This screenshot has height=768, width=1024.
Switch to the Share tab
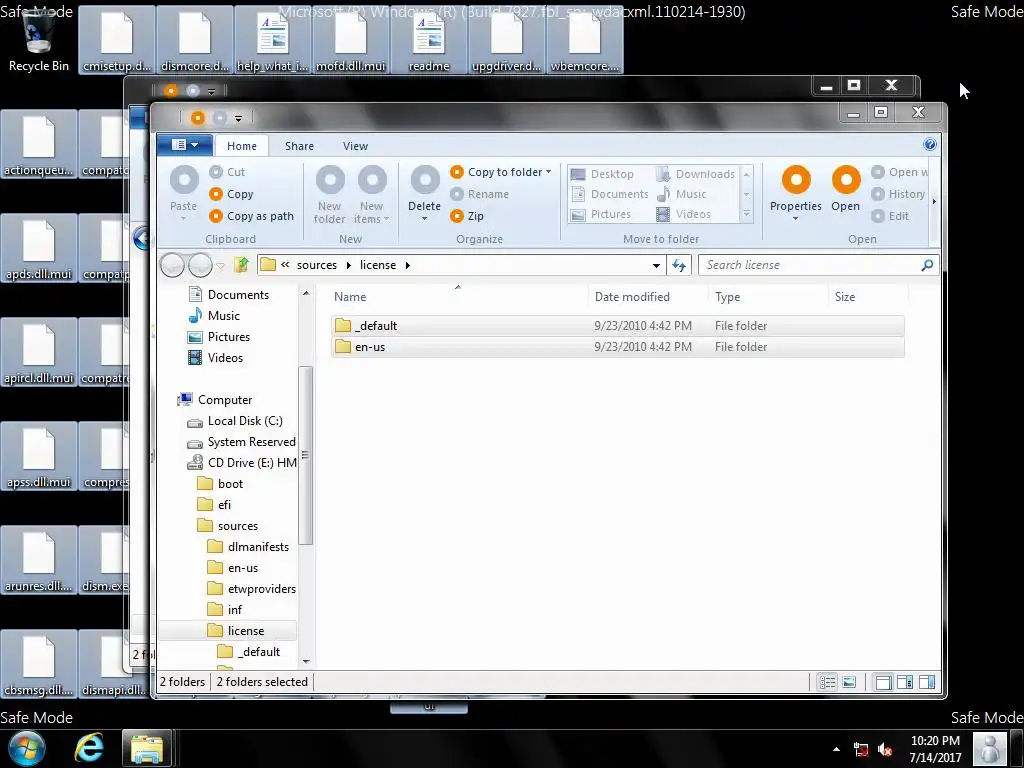tap(299, 146)
